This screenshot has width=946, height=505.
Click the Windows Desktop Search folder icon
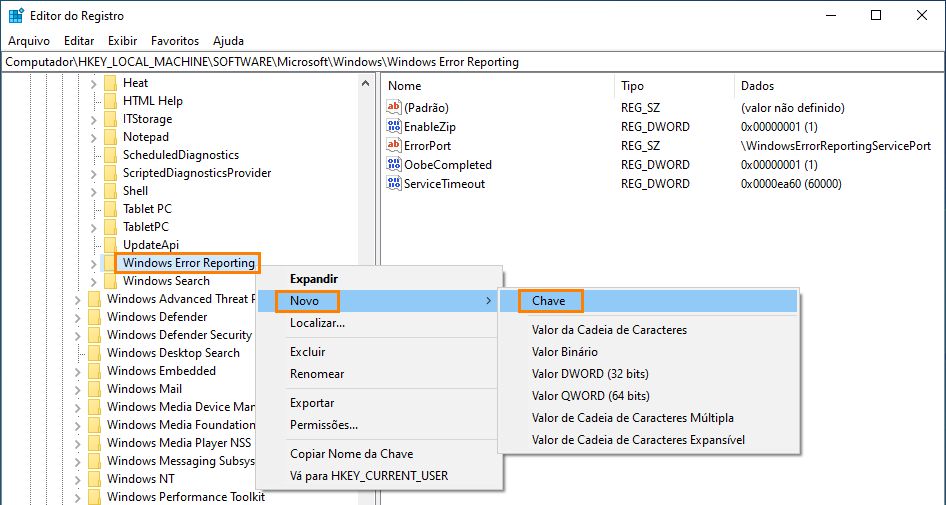click(95, 353)
